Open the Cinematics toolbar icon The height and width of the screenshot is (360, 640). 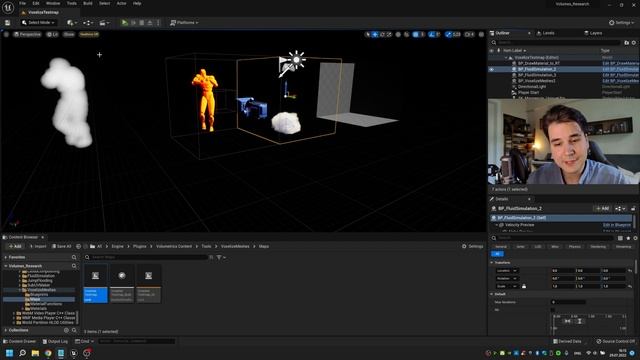click(104, 23)
